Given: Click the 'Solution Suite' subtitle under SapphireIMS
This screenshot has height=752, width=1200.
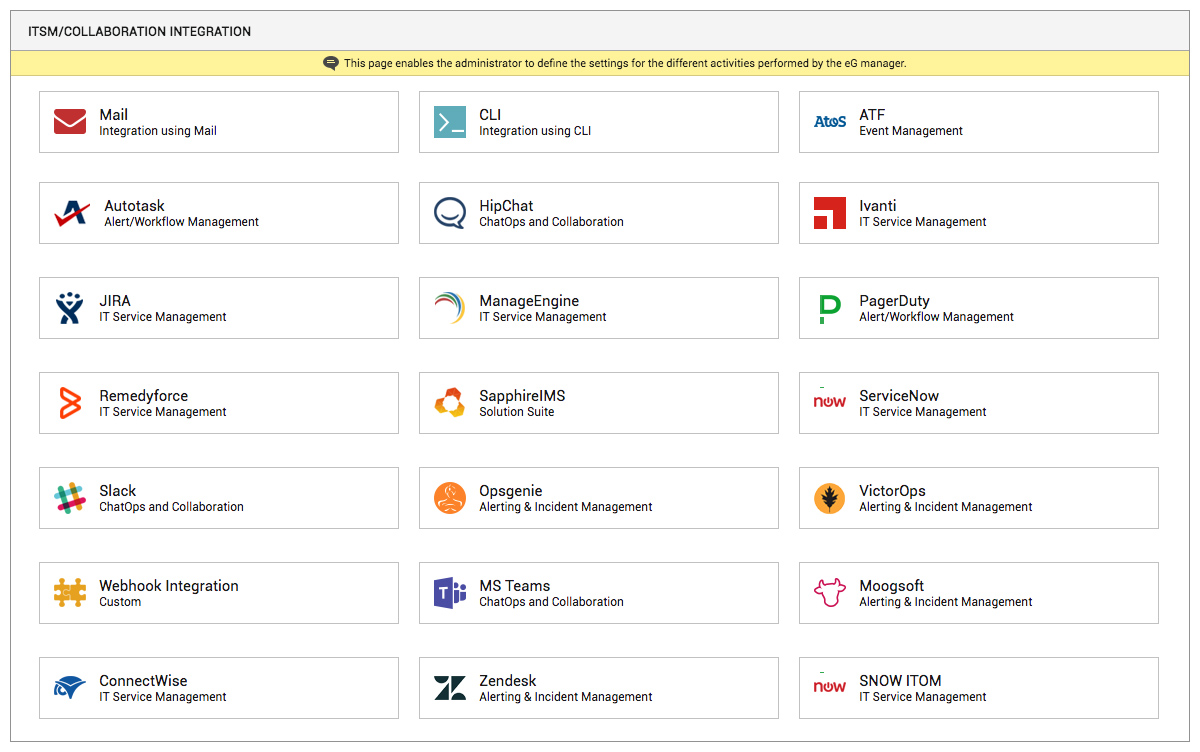Looking at the screenshot, I should click(516, 412).
